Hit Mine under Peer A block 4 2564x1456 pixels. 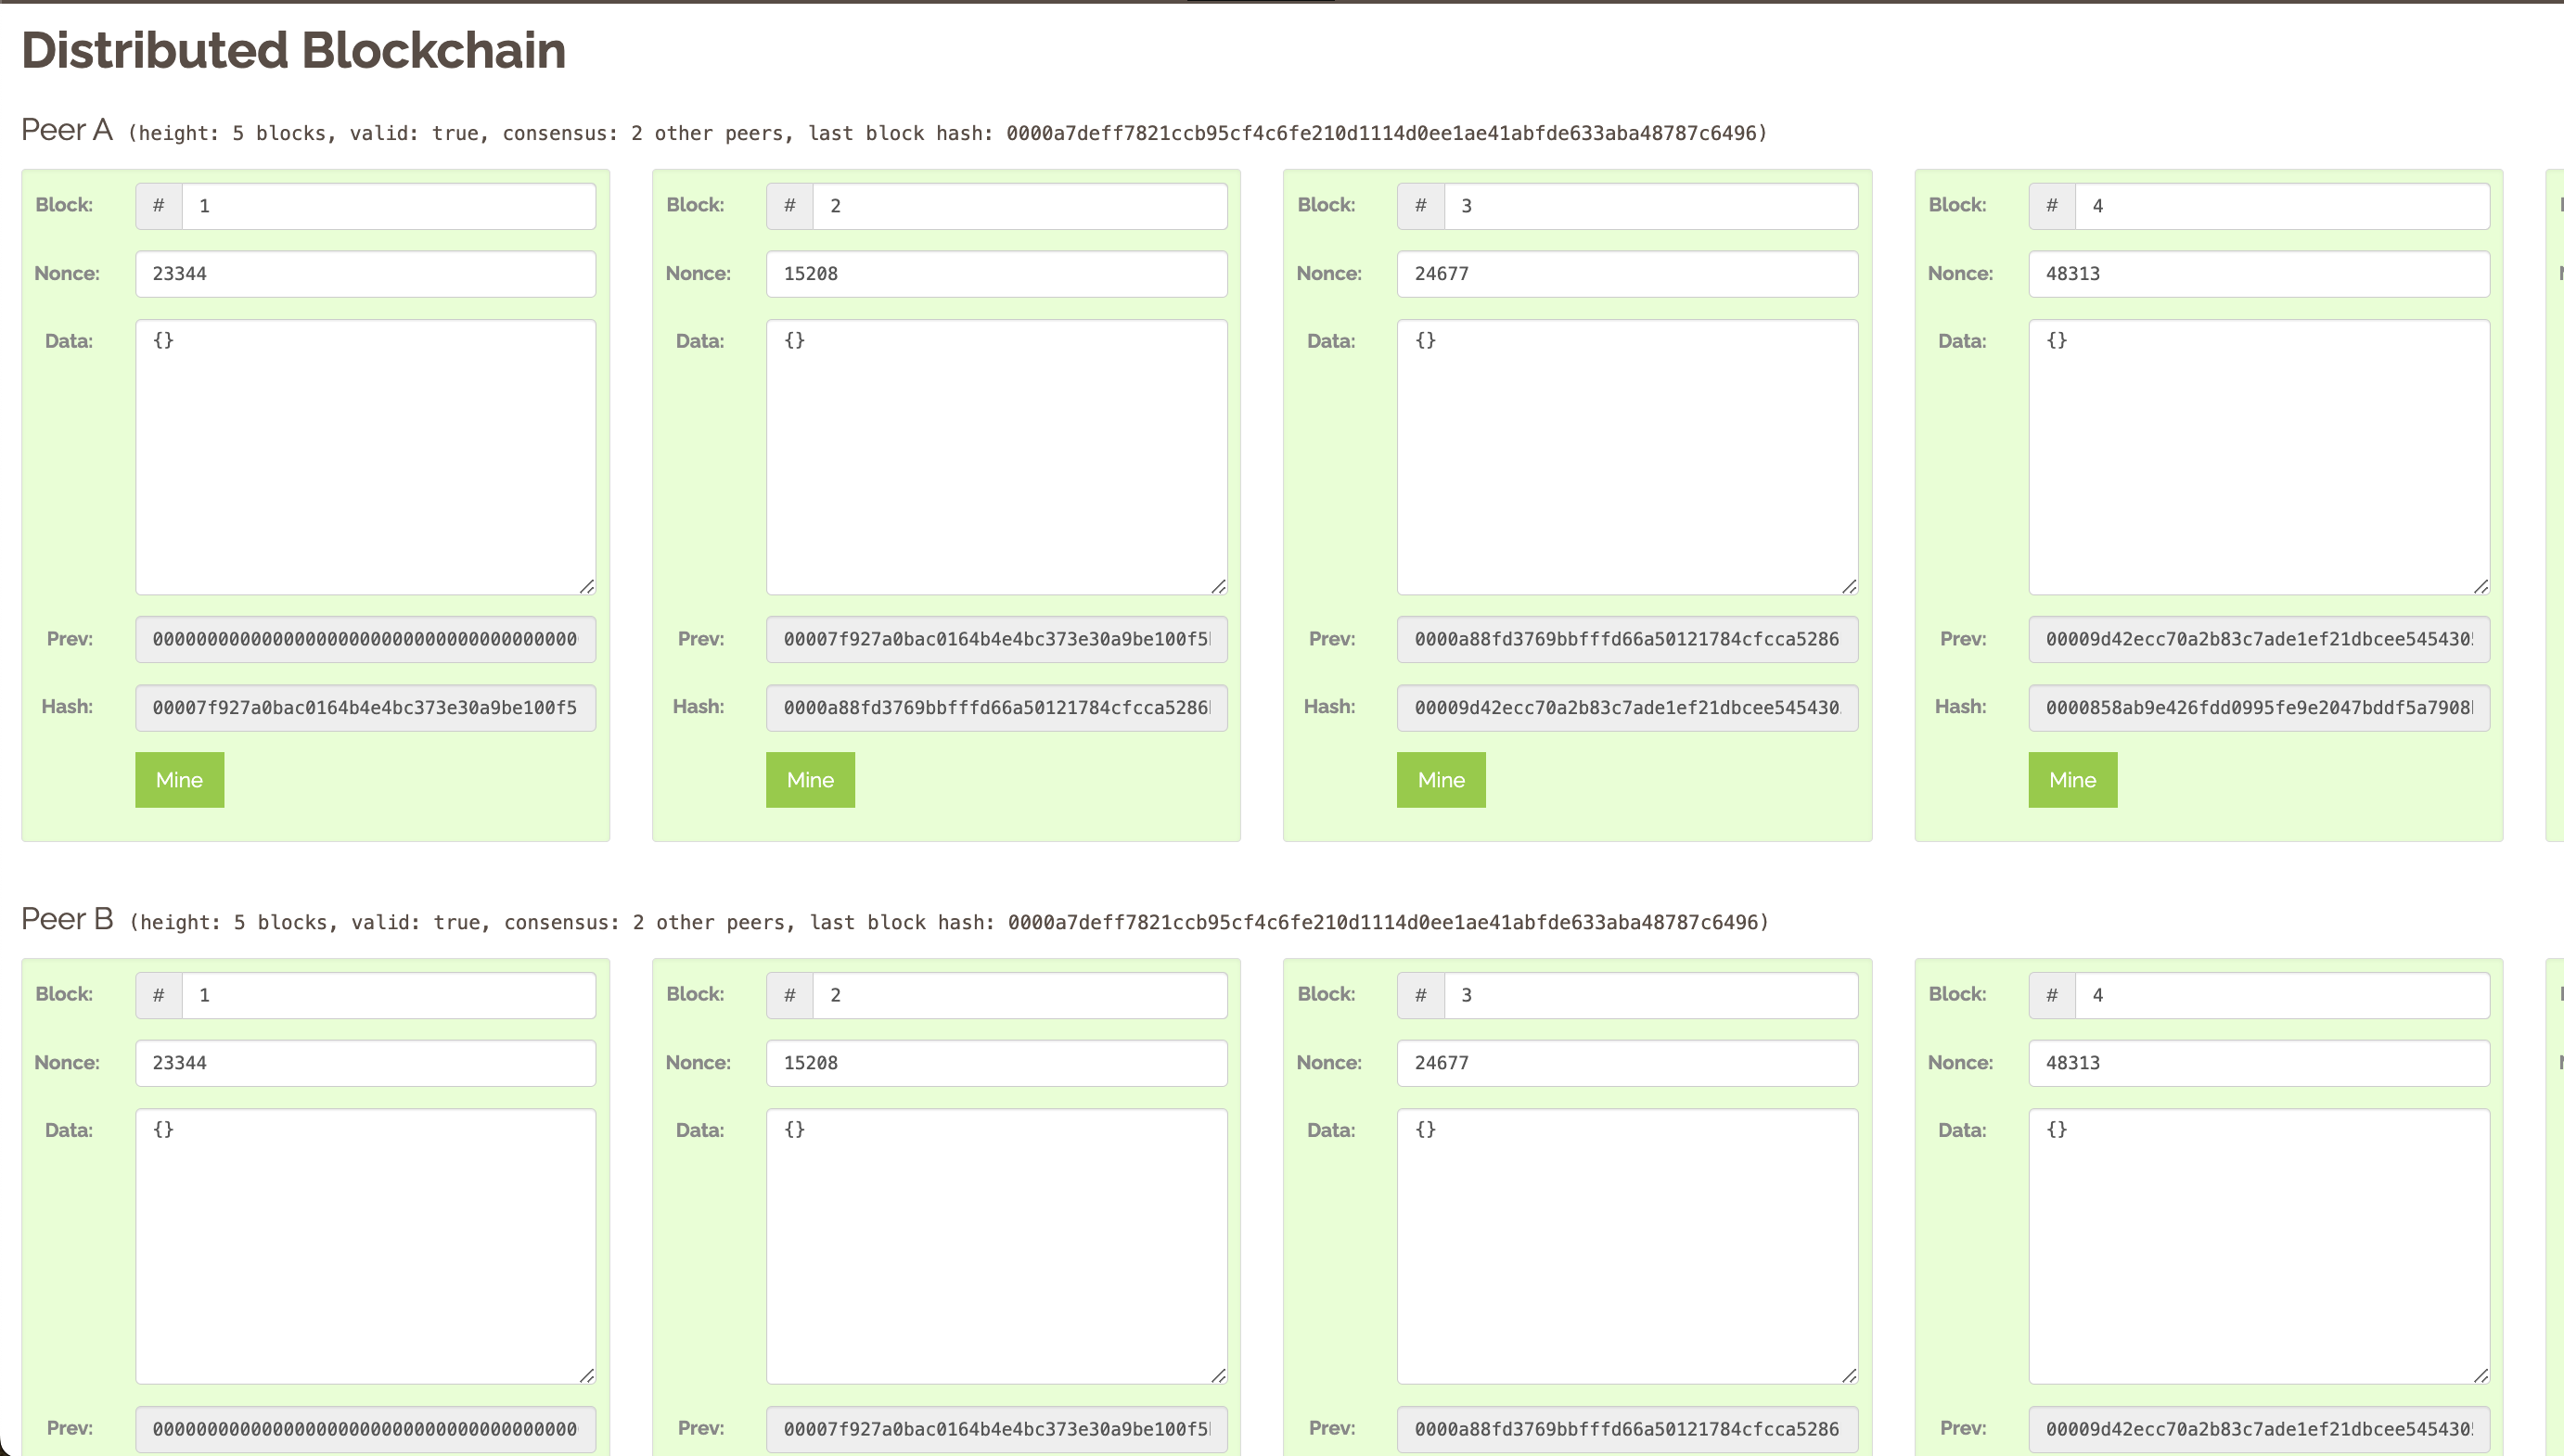(x=2071, y=779)
